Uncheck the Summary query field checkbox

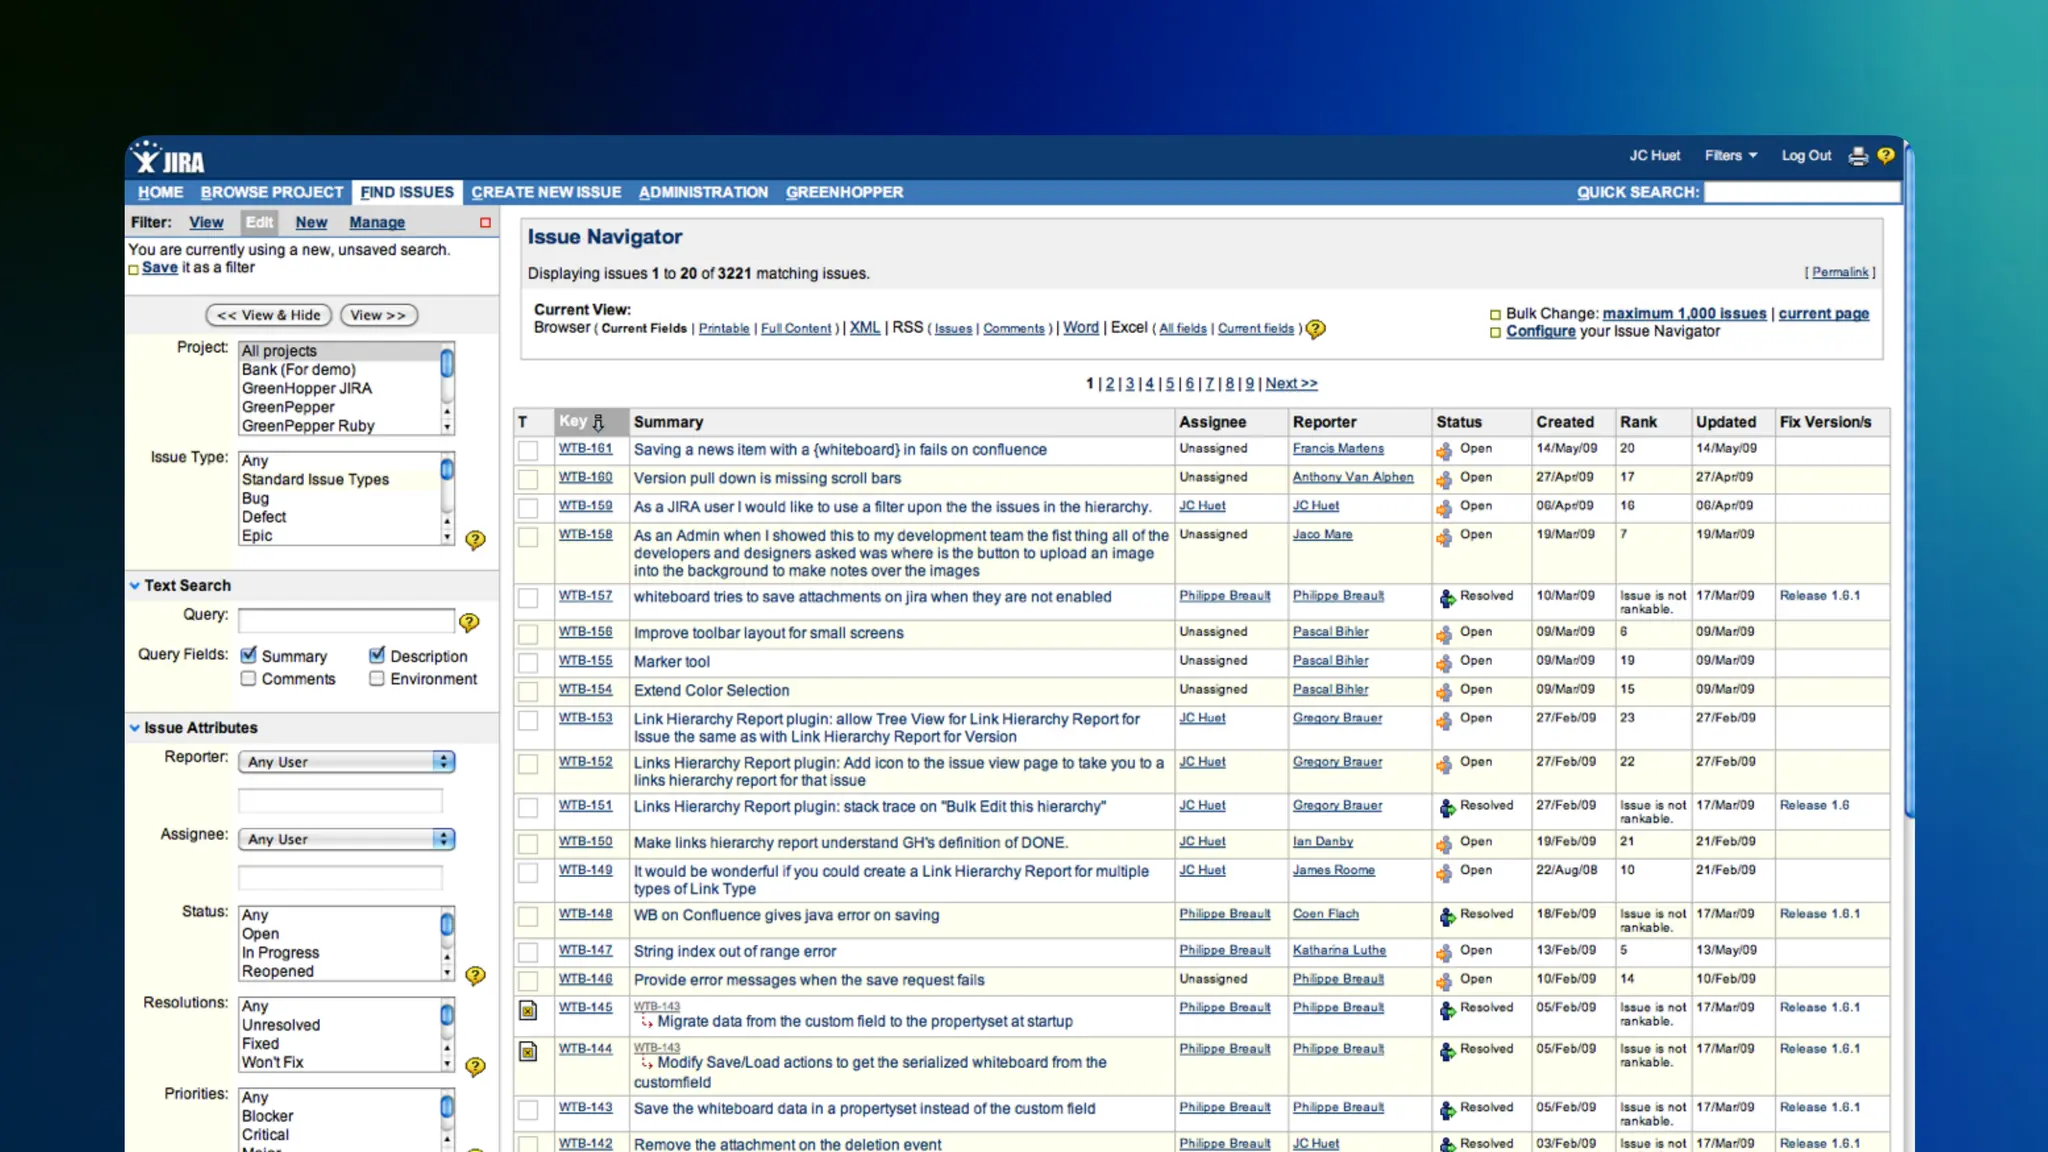pos(249,655)
